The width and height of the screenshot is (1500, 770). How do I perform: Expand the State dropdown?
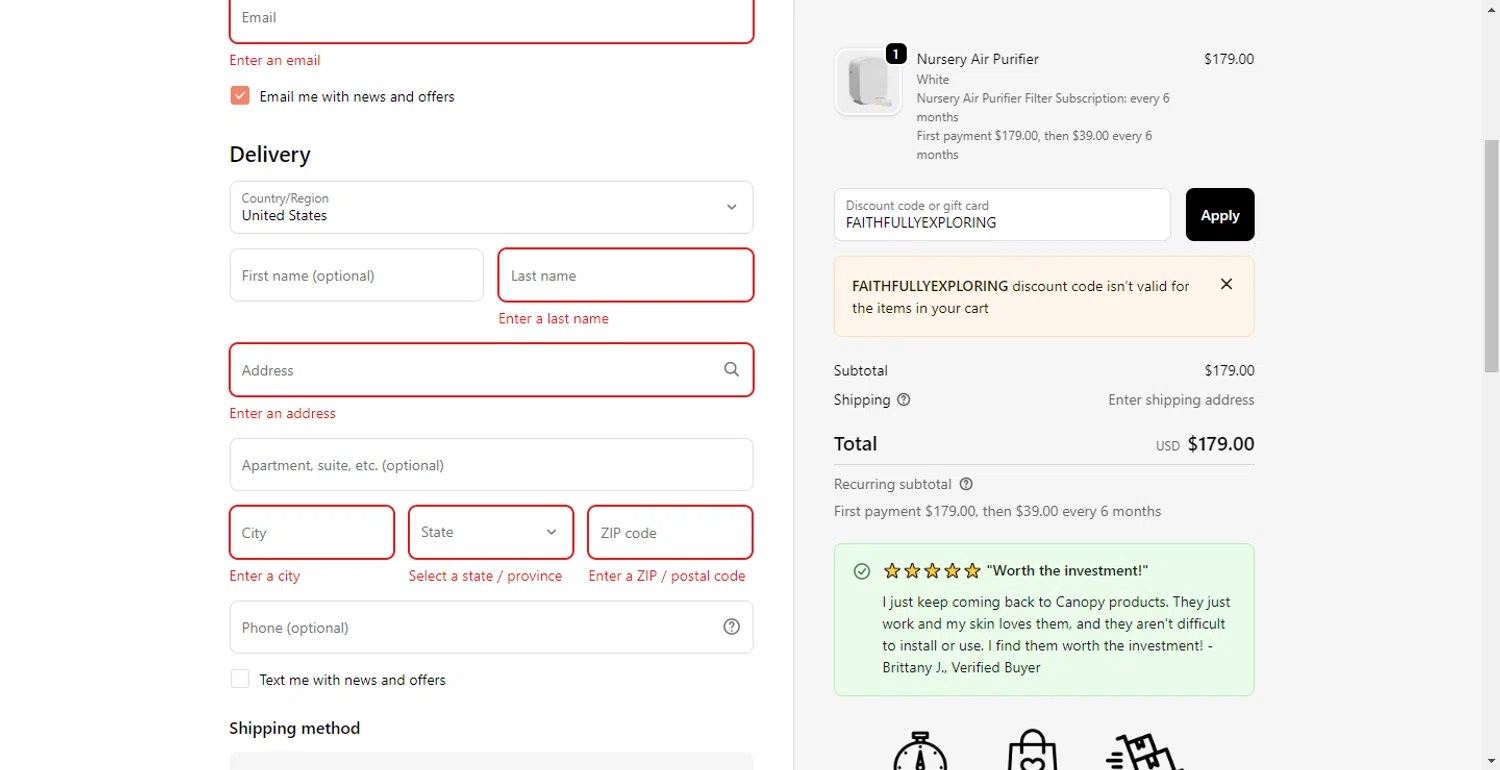pyautogui.click(x=491, y=532)
